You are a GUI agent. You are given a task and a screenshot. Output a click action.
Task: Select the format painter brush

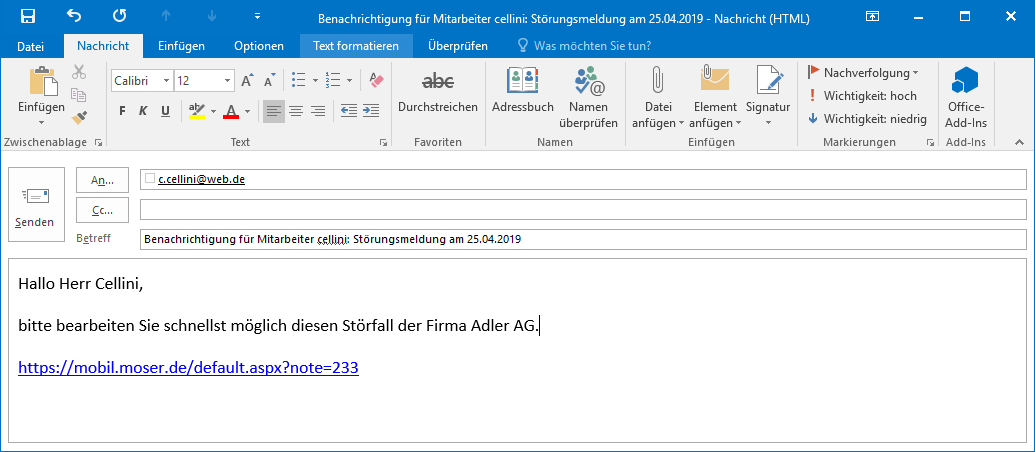(x=79, y=117)
